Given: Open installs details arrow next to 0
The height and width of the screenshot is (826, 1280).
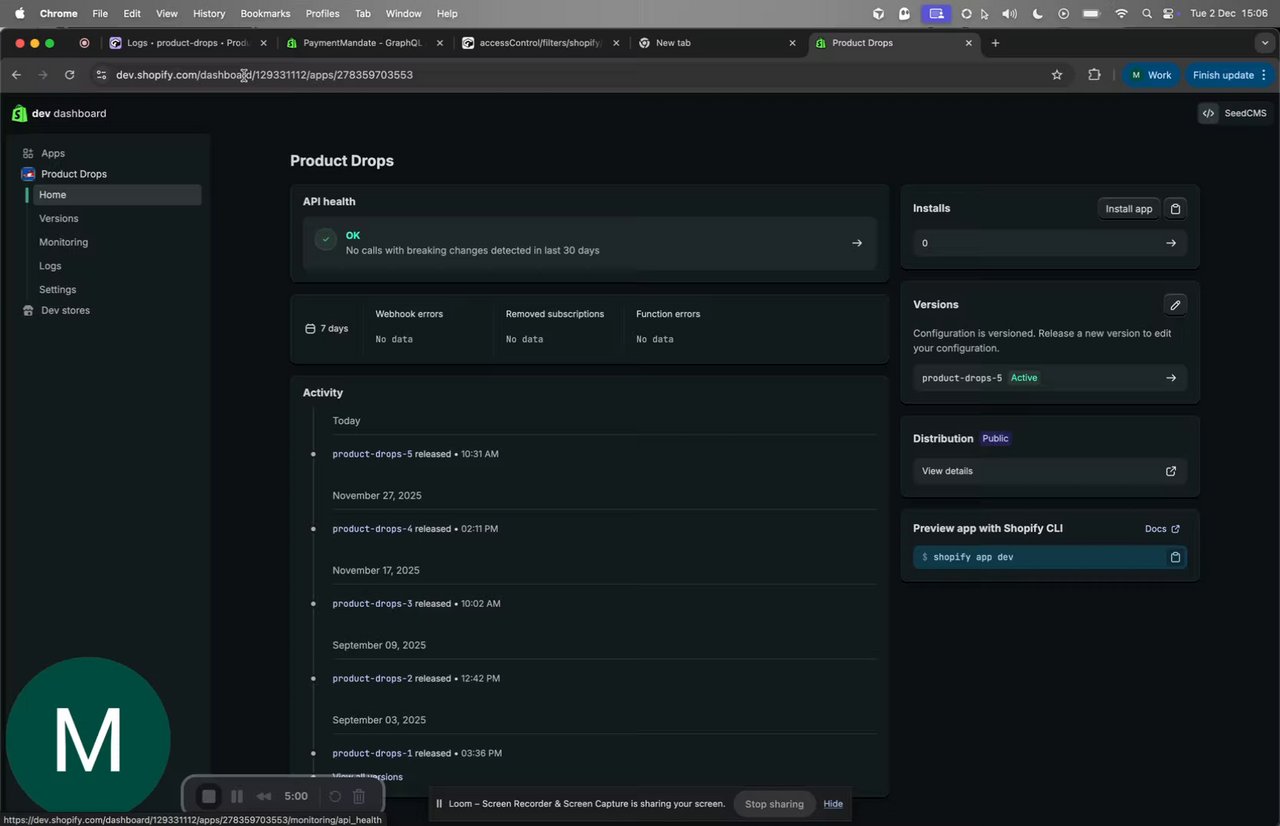Looking at the screenshot, I should point(1171,243).
